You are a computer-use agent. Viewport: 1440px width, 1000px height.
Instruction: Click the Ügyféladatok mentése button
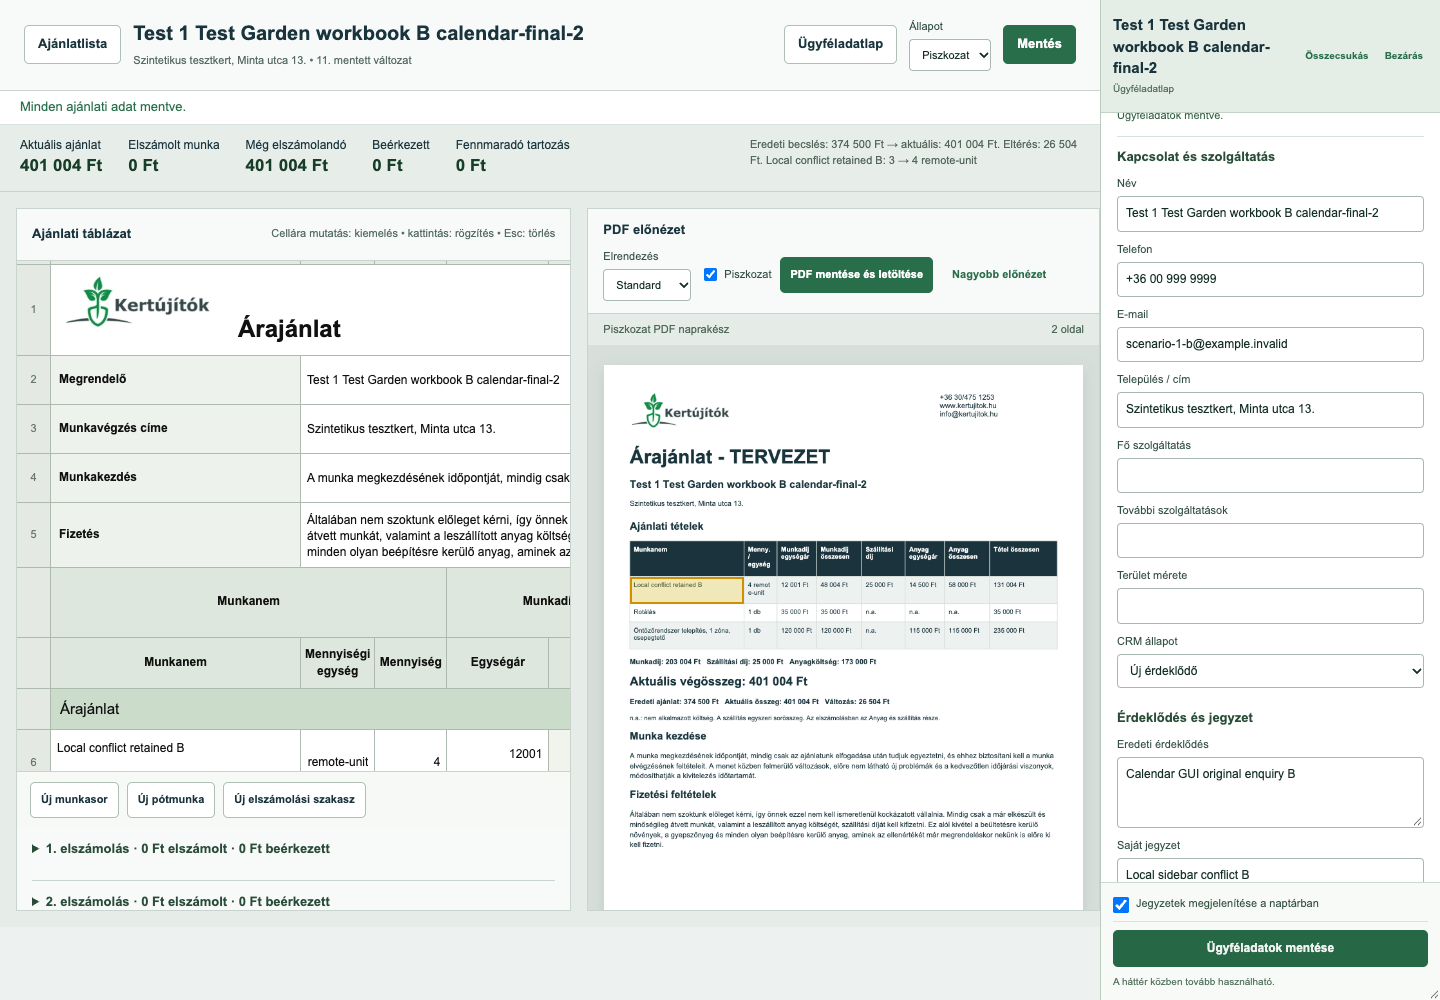pos(1270,948)
